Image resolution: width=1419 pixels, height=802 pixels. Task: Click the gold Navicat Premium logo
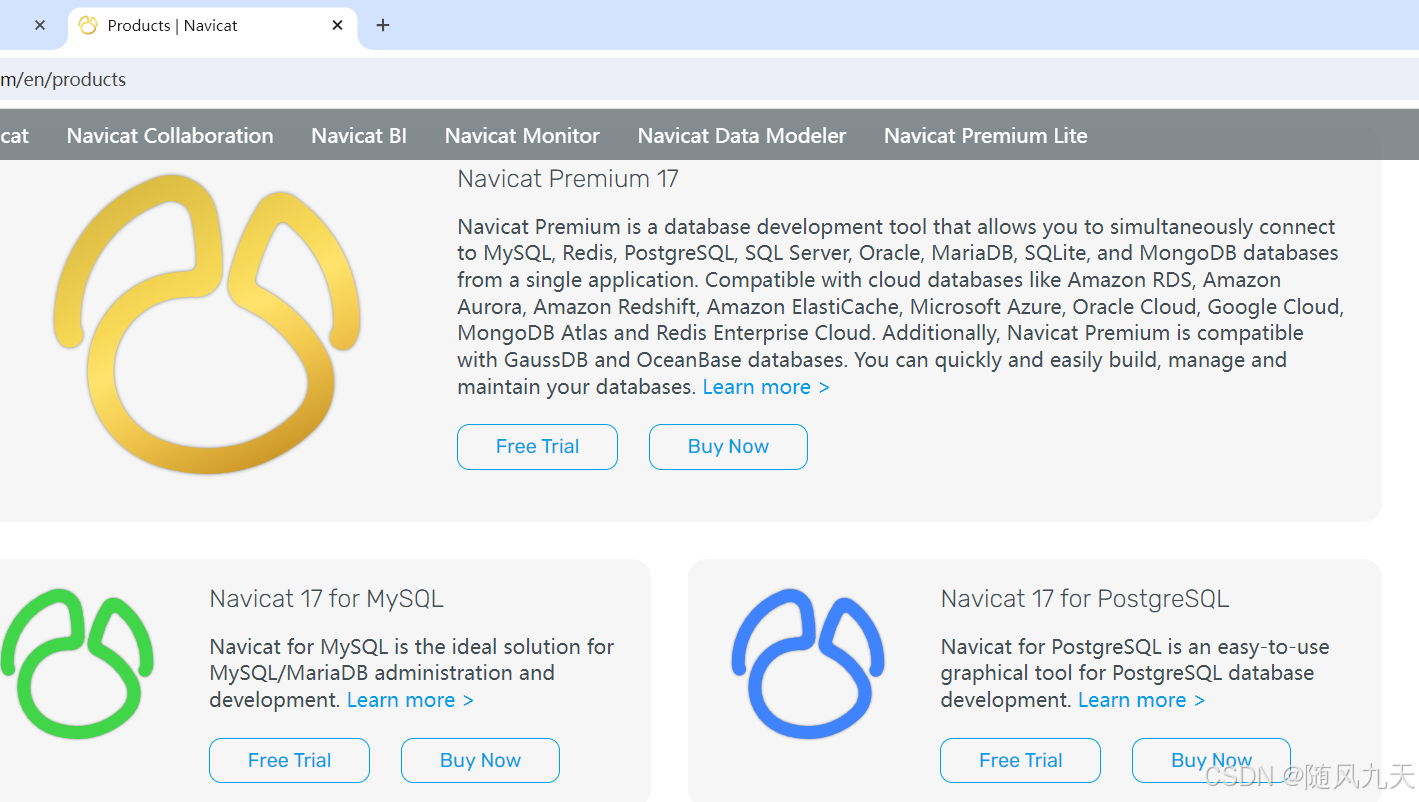[x=207, y=323]
